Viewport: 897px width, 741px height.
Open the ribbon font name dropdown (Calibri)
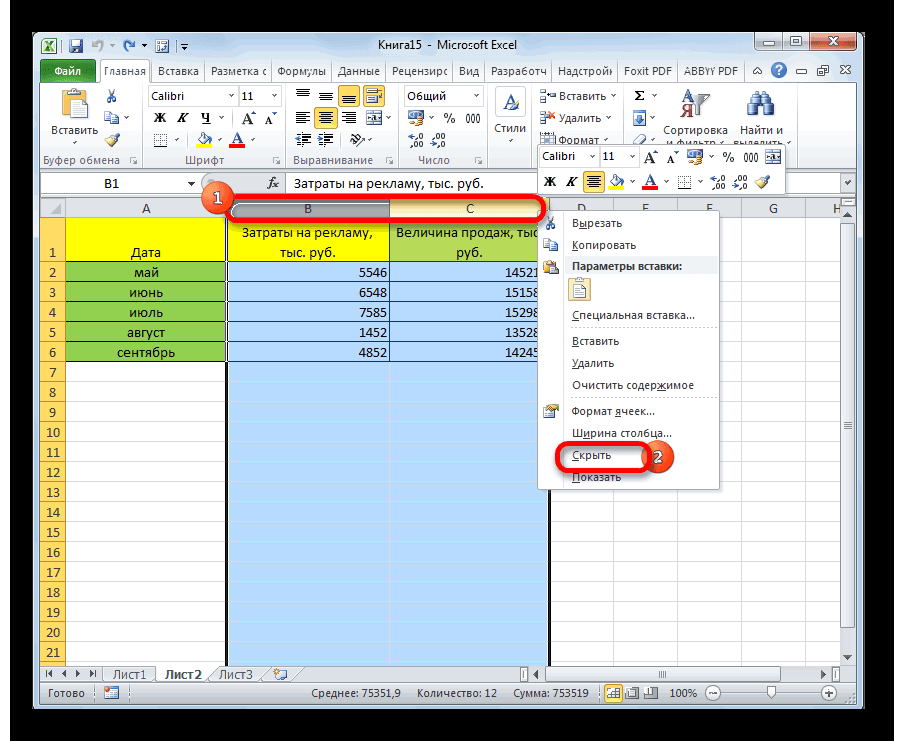point(229,96)
